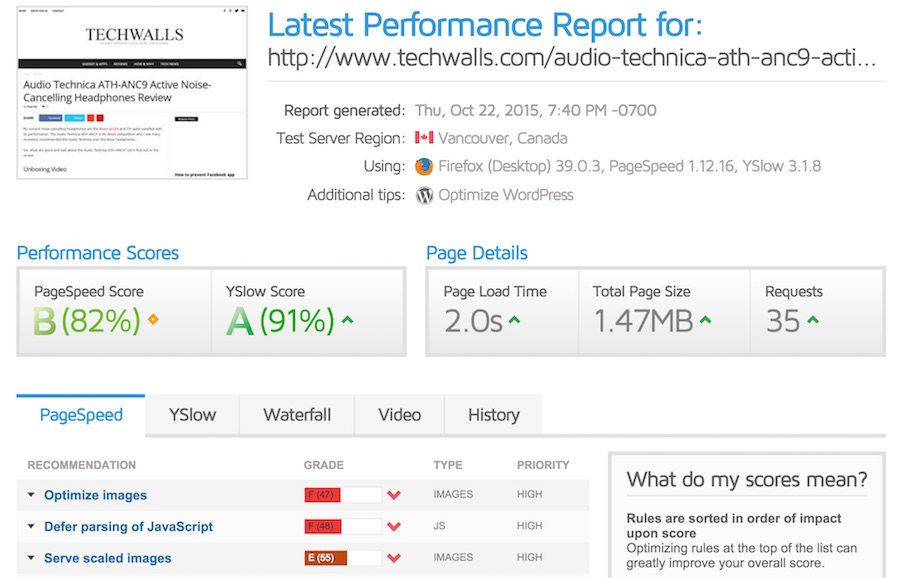This screenshot has width=900, height=578.
Task: Click the TechWalls page screenshot thumbnail
Action: [x=132, y=93]
